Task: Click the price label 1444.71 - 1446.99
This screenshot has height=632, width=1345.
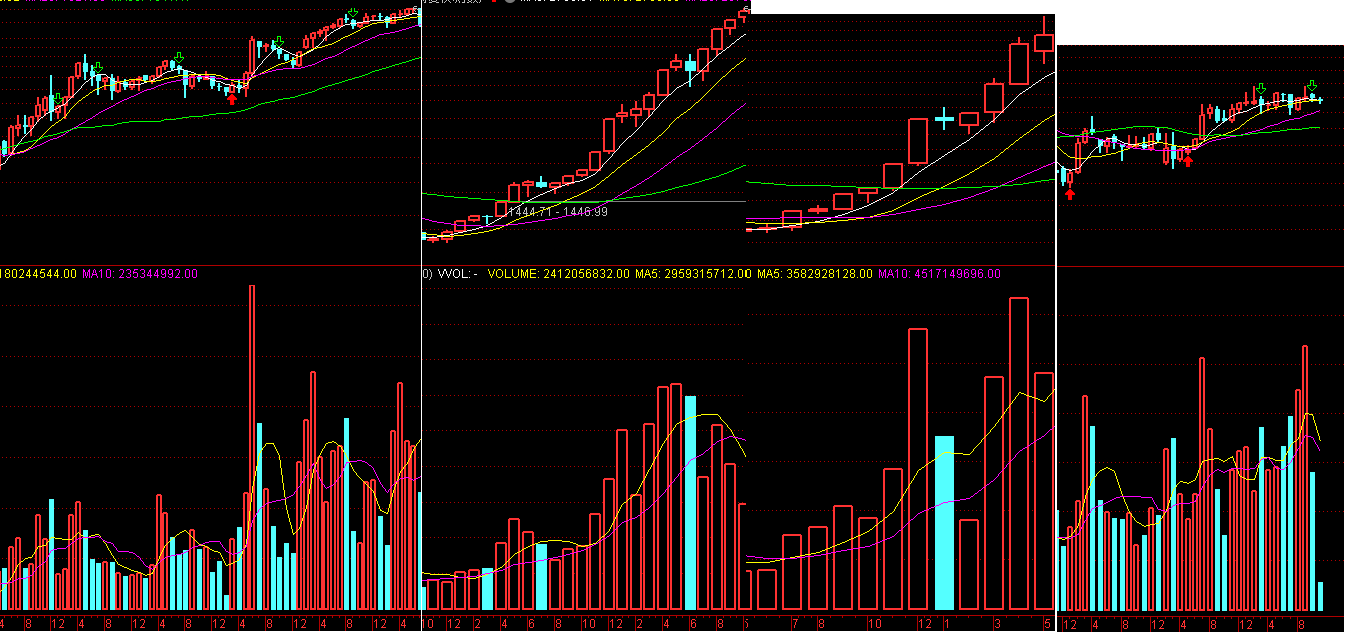Action: 558,212
